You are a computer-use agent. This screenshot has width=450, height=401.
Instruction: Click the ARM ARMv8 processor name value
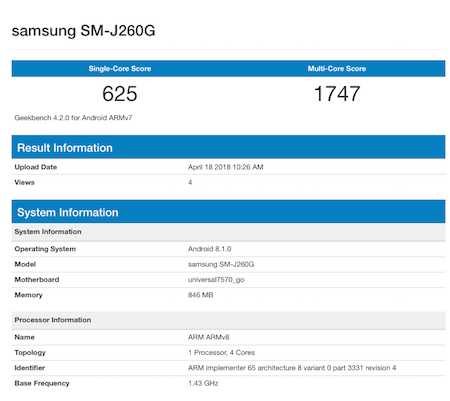(209, 337)
